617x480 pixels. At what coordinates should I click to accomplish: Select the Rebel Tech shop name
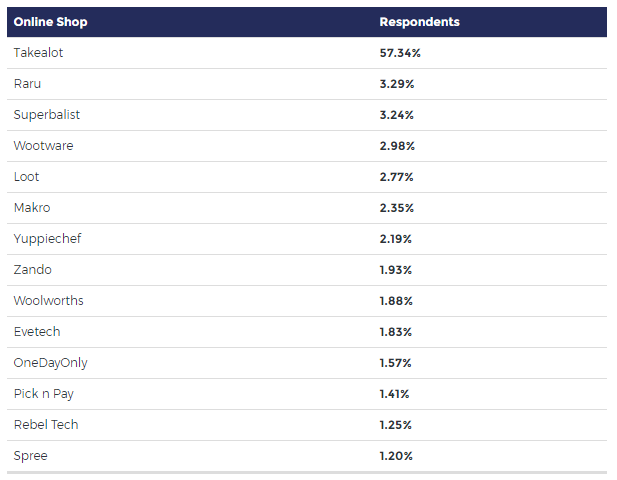coord(45,425)
